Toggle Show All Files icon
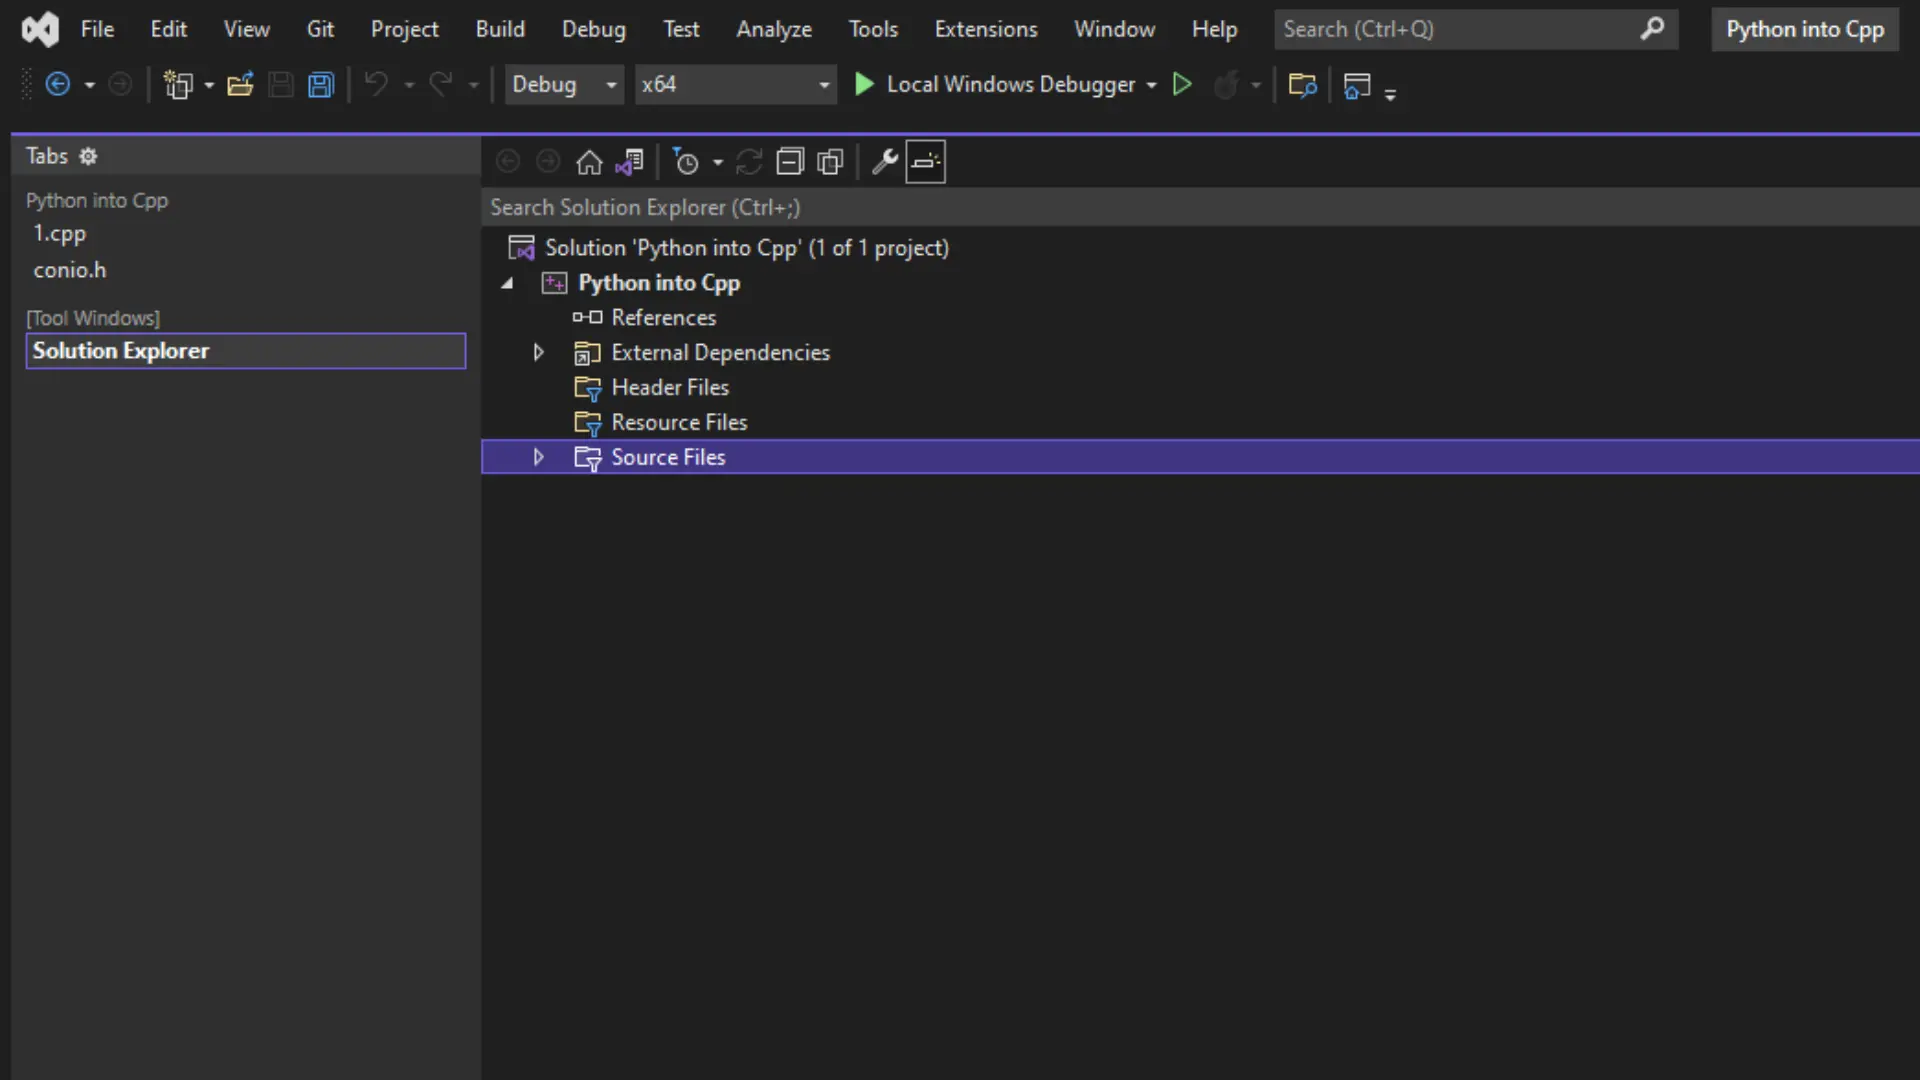1920x1080 pixels. pyautogui.click(x=830, y=162)
